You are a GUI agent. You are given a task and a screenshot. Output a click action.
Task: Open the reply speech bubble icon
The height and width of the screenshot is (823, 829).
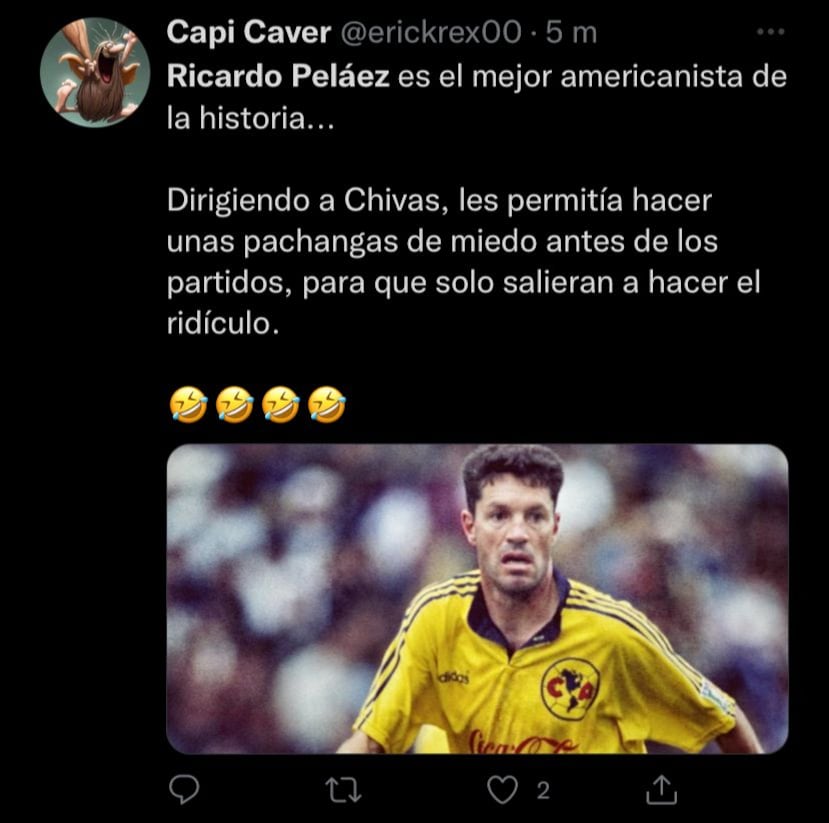click(184, 790)
